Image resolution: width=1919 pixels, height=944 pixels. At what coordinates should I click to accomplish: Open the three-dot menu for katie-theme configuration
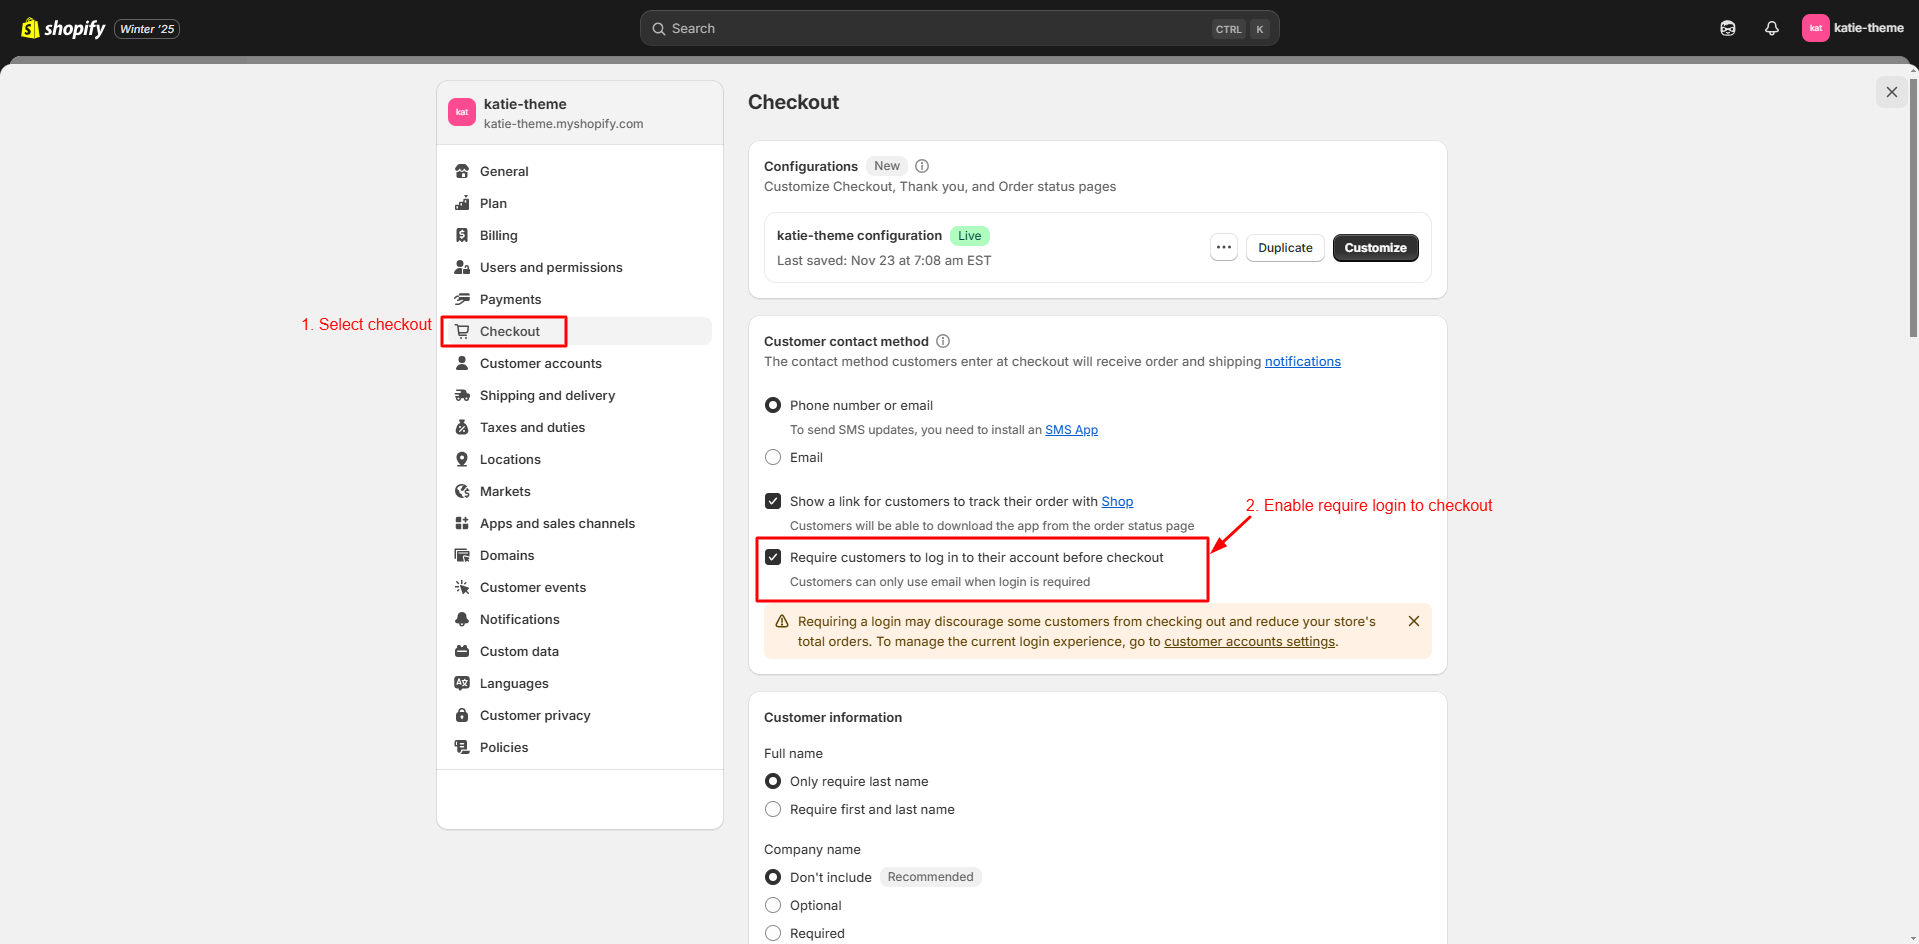pyautogui.click(x=1224, y=247)
